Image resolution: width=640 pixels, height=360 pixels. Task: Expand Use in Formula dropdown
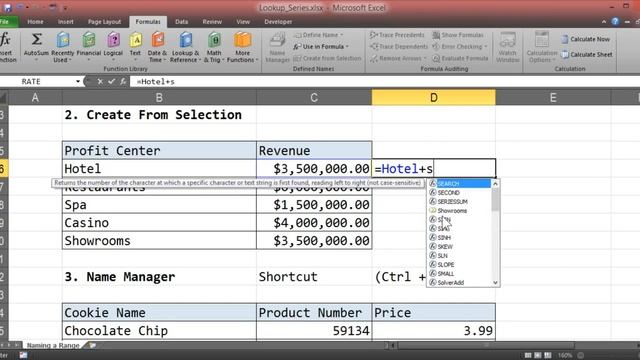tap(347, 47)
